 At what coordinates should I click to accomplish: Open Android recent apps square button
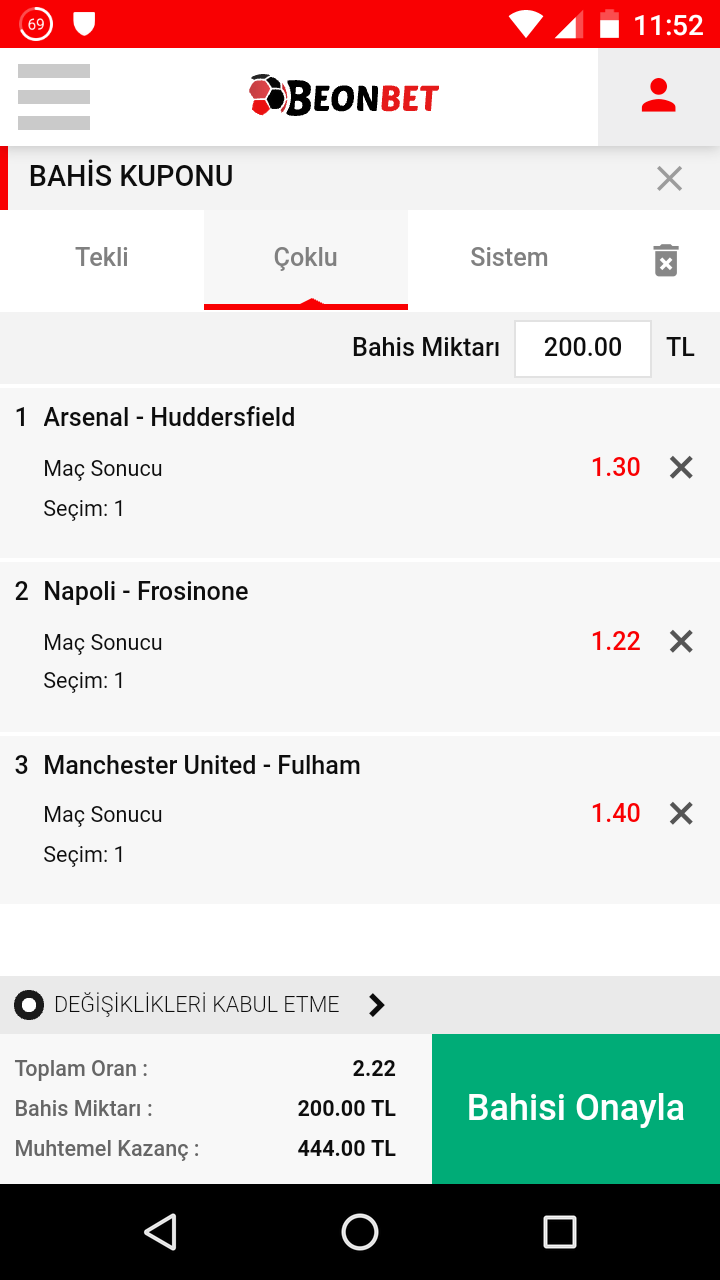(x=560, y=1232)
